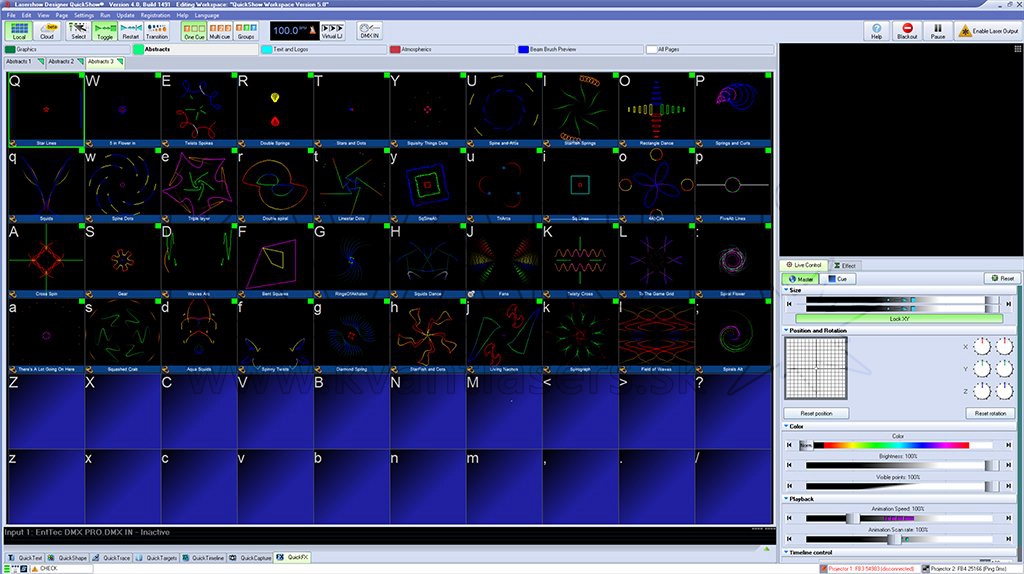1024x574 pixels.
Task: Click the Reset position button
Action: [816, 413]
